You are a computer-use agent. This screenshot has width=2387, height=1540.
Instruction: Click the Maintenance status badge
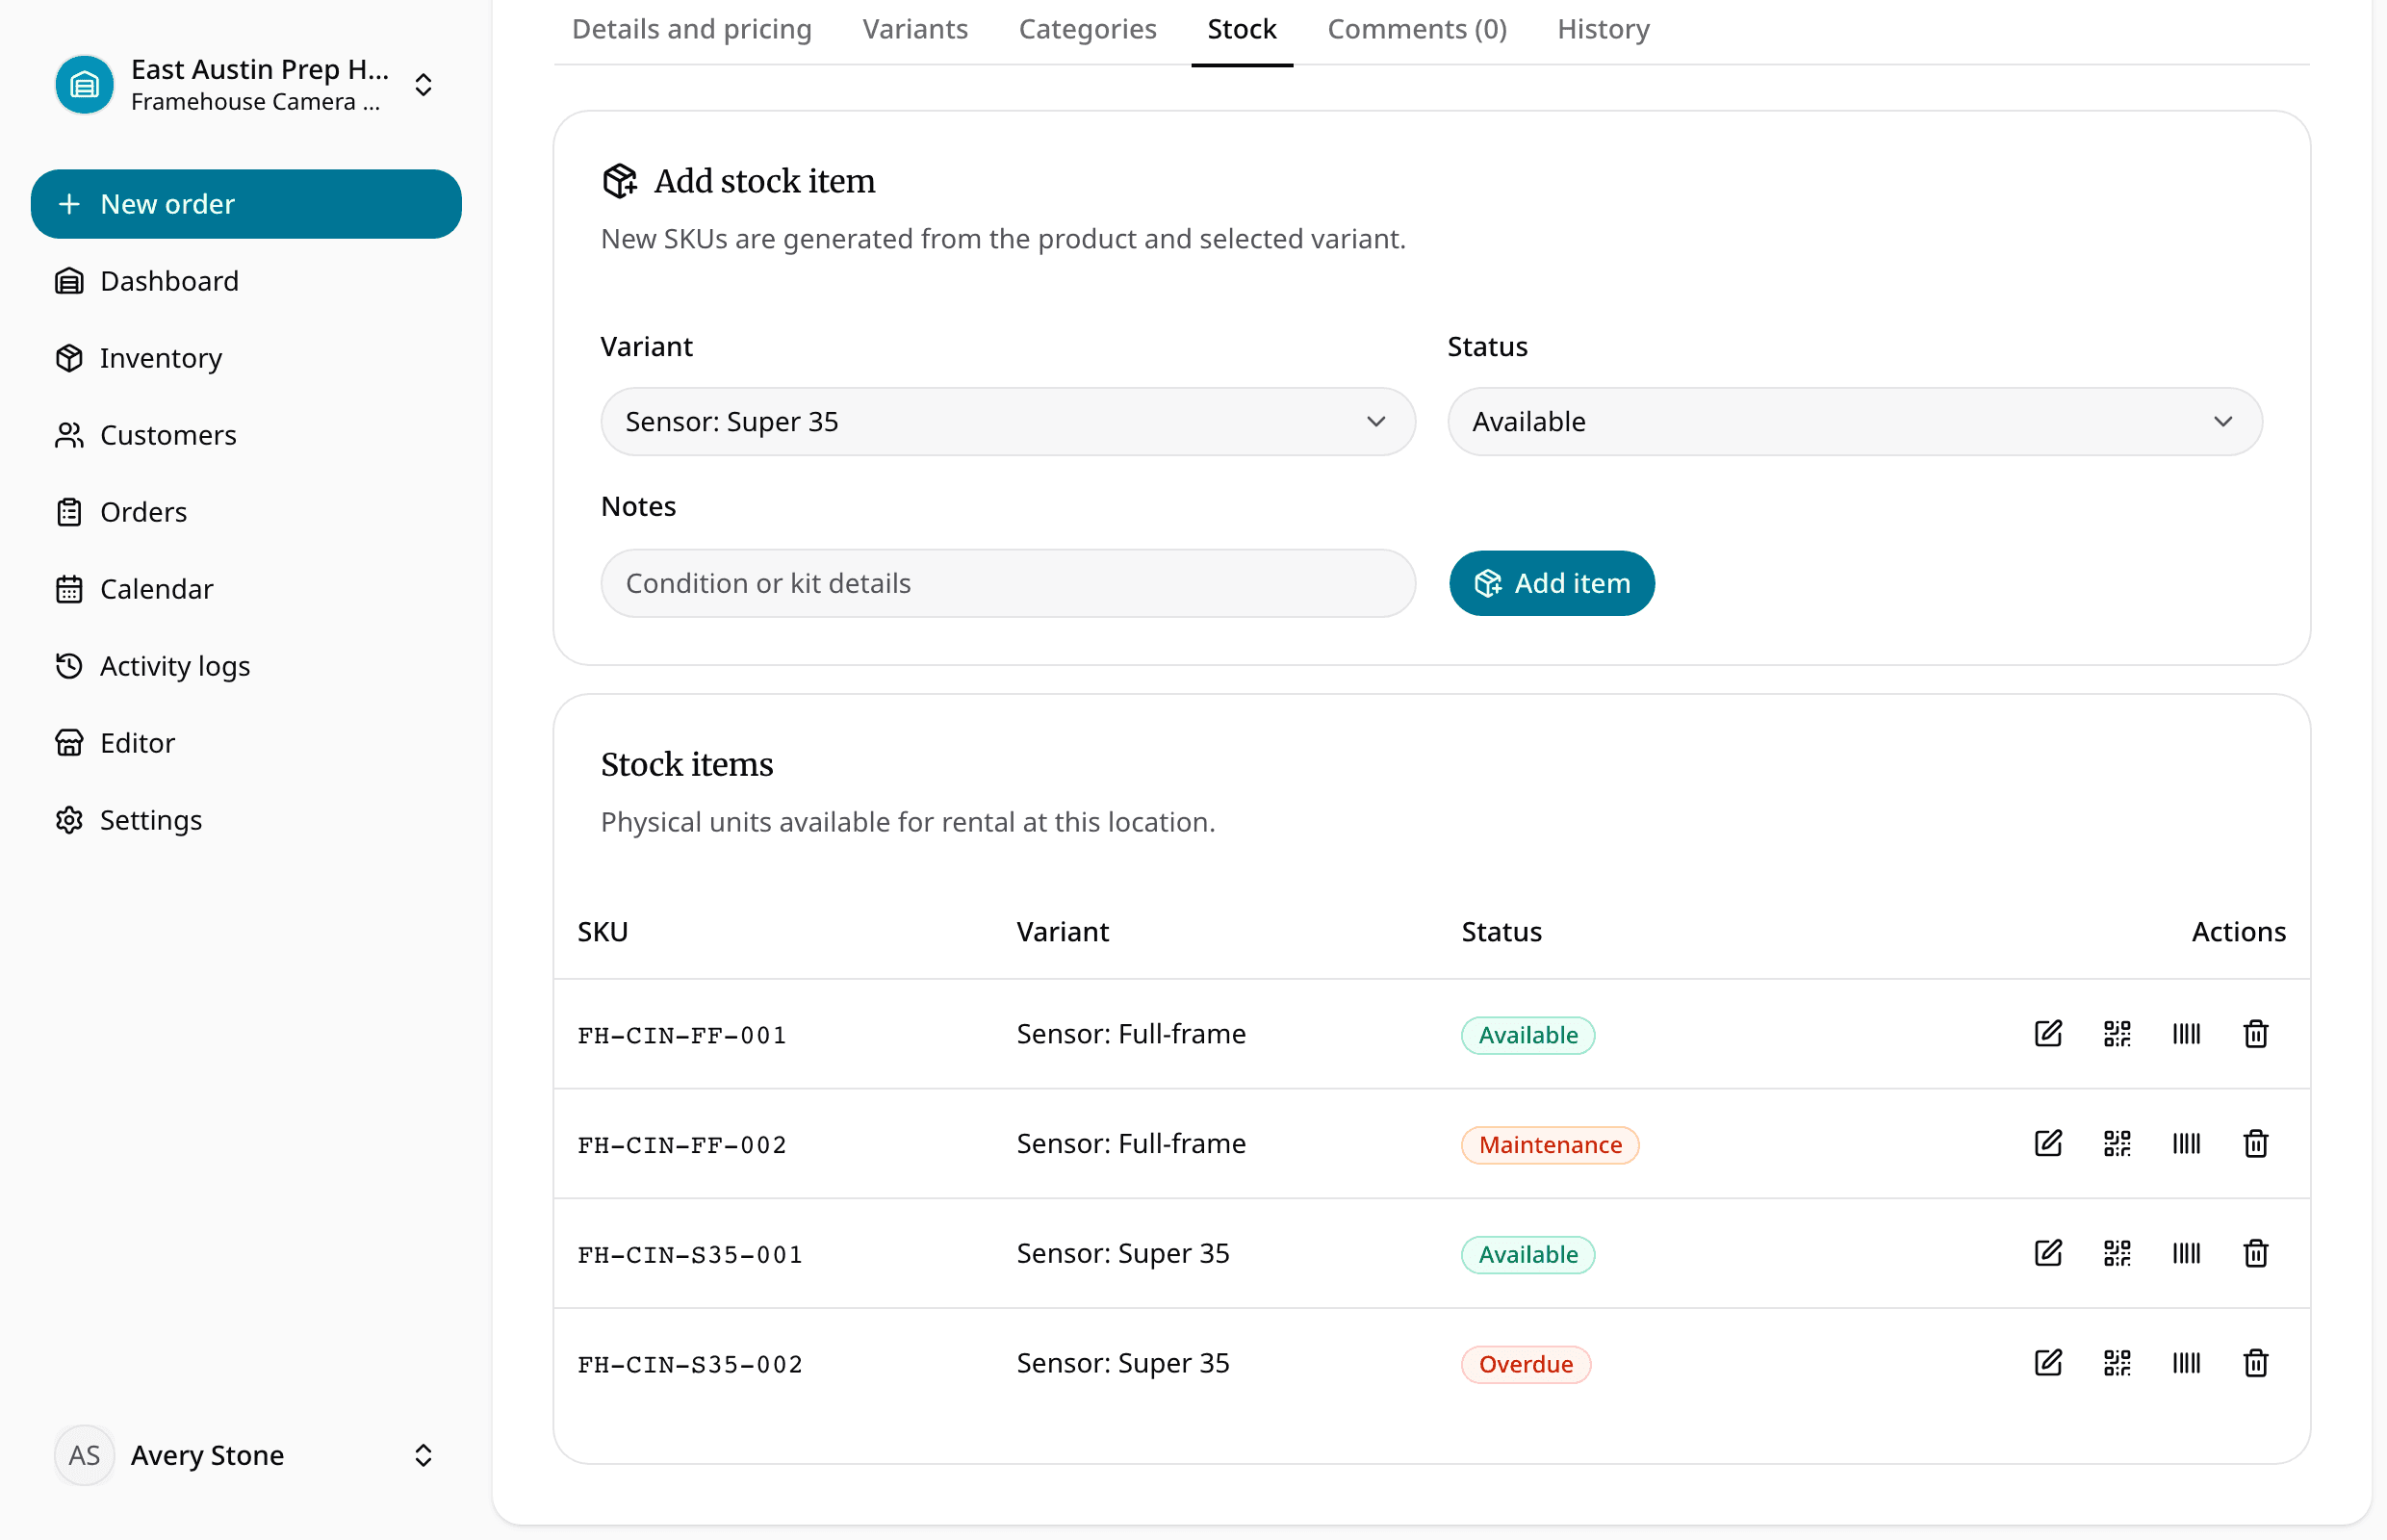coord(1550,1145)
